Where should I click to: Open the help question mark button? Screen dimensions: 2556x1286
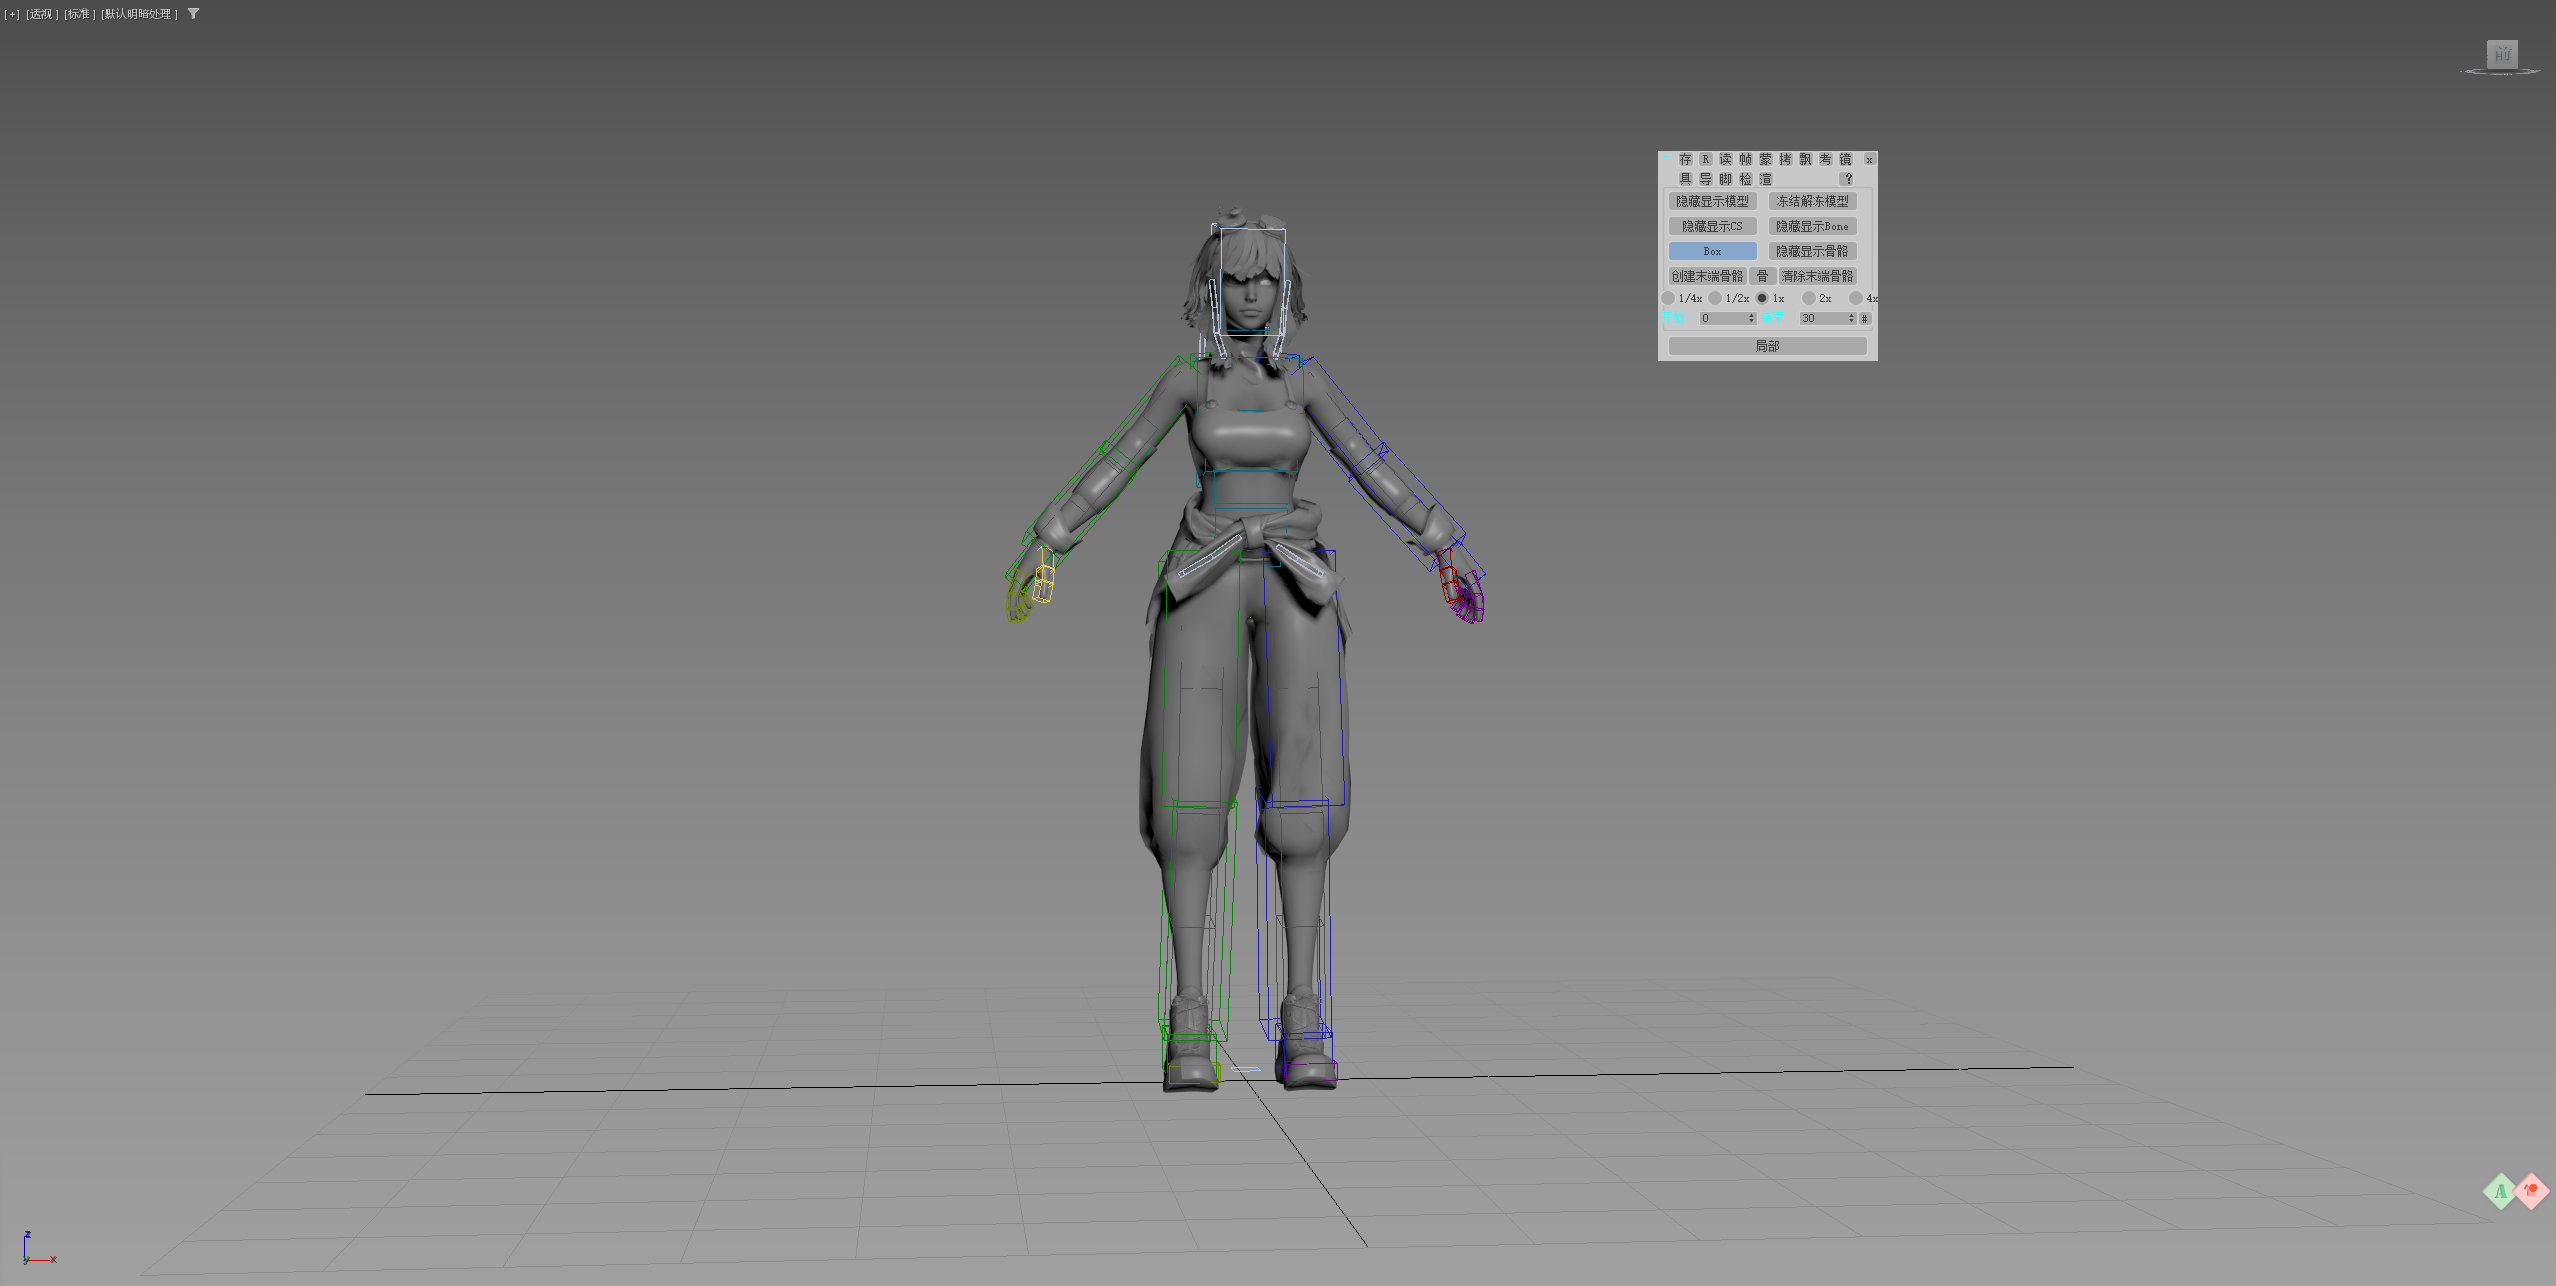1848,179
